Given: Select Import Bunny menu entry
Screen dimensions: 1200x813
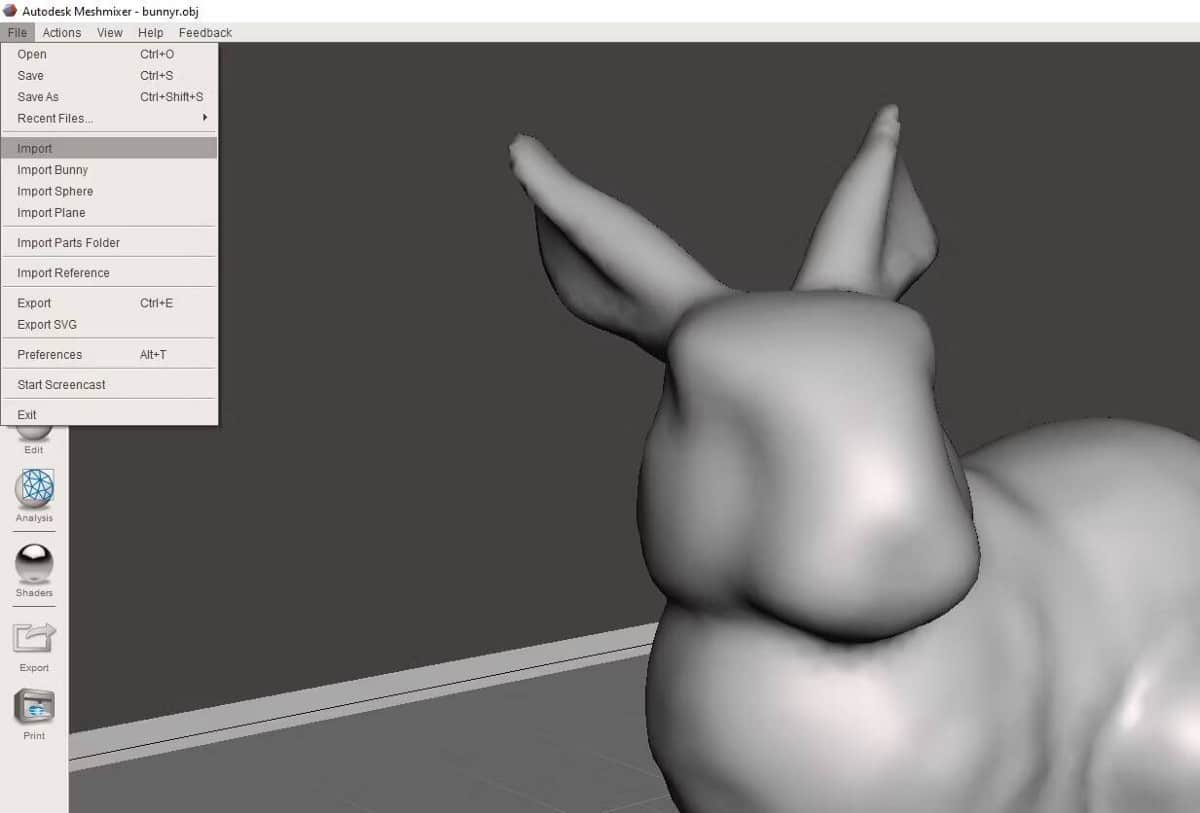Looking at the screenshot, I should 109,170.
